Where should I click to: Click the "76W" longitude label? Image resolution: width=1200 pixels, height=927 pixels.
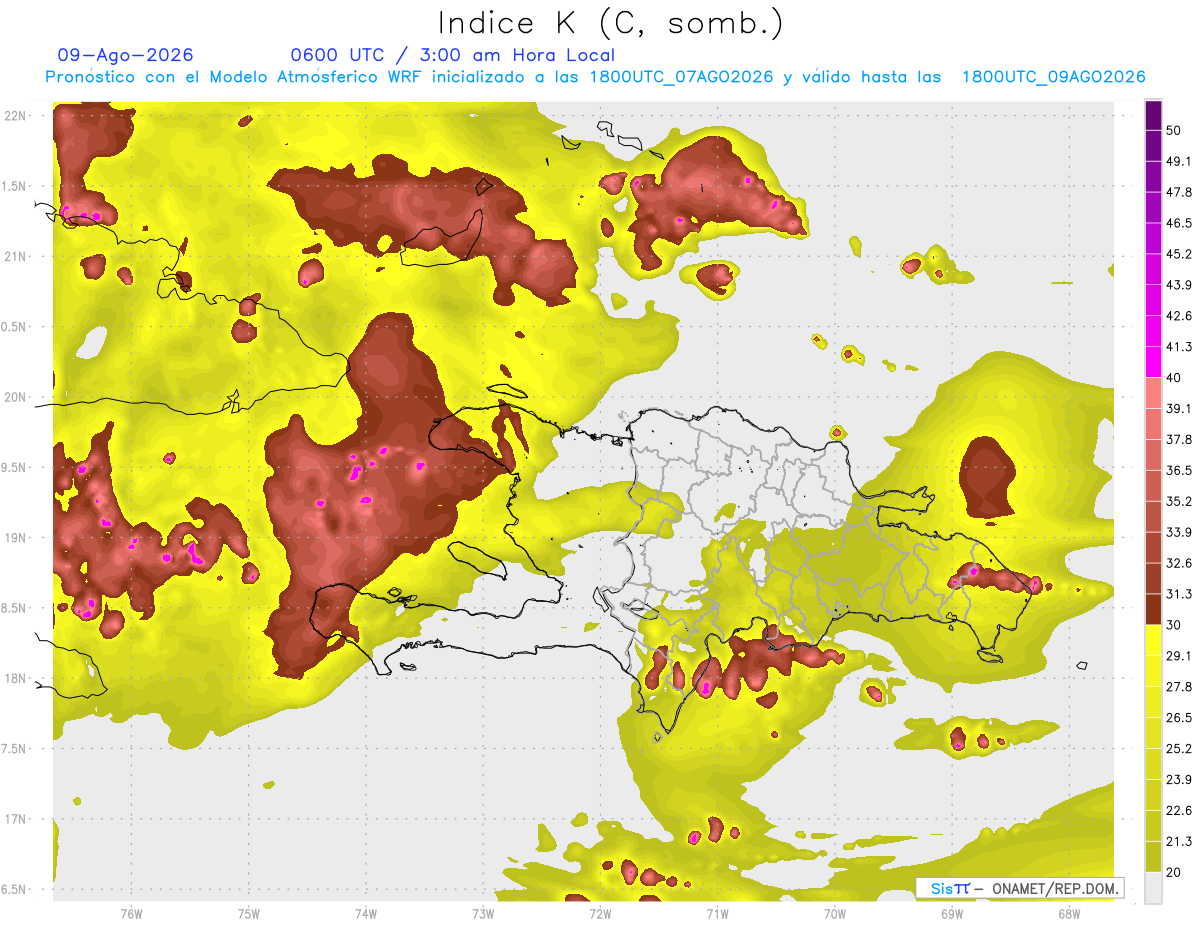tap(131, 913)
